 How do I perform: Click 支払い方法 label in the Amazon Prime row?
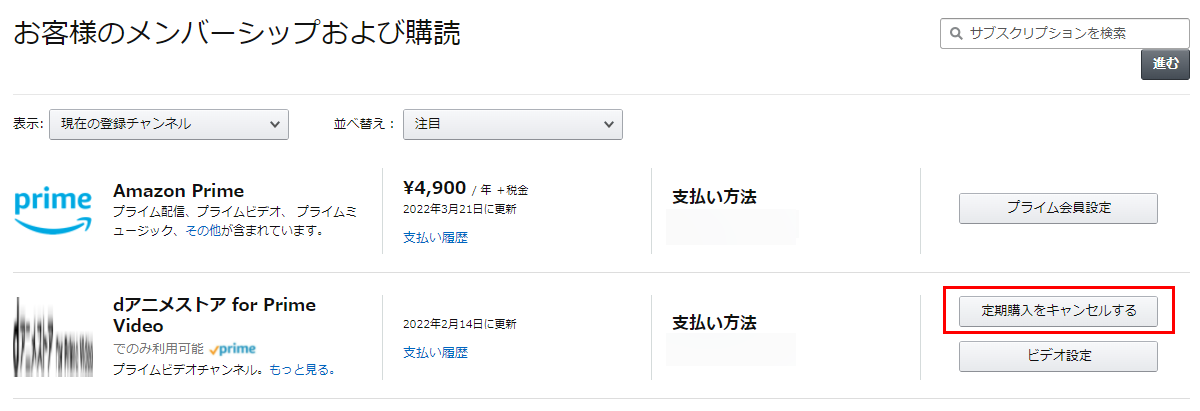714,197
